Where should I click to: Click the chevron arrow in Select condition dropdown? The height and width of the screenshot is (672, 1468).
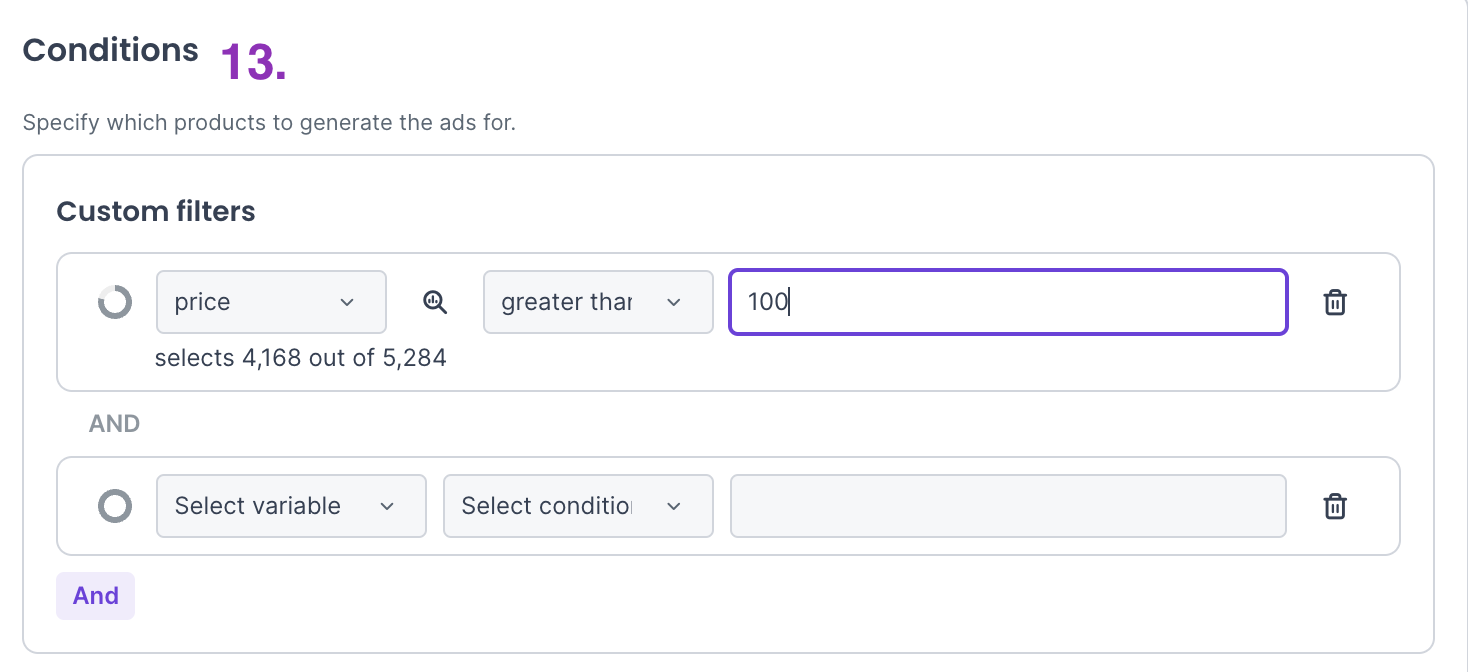click(x=674, y=506)
